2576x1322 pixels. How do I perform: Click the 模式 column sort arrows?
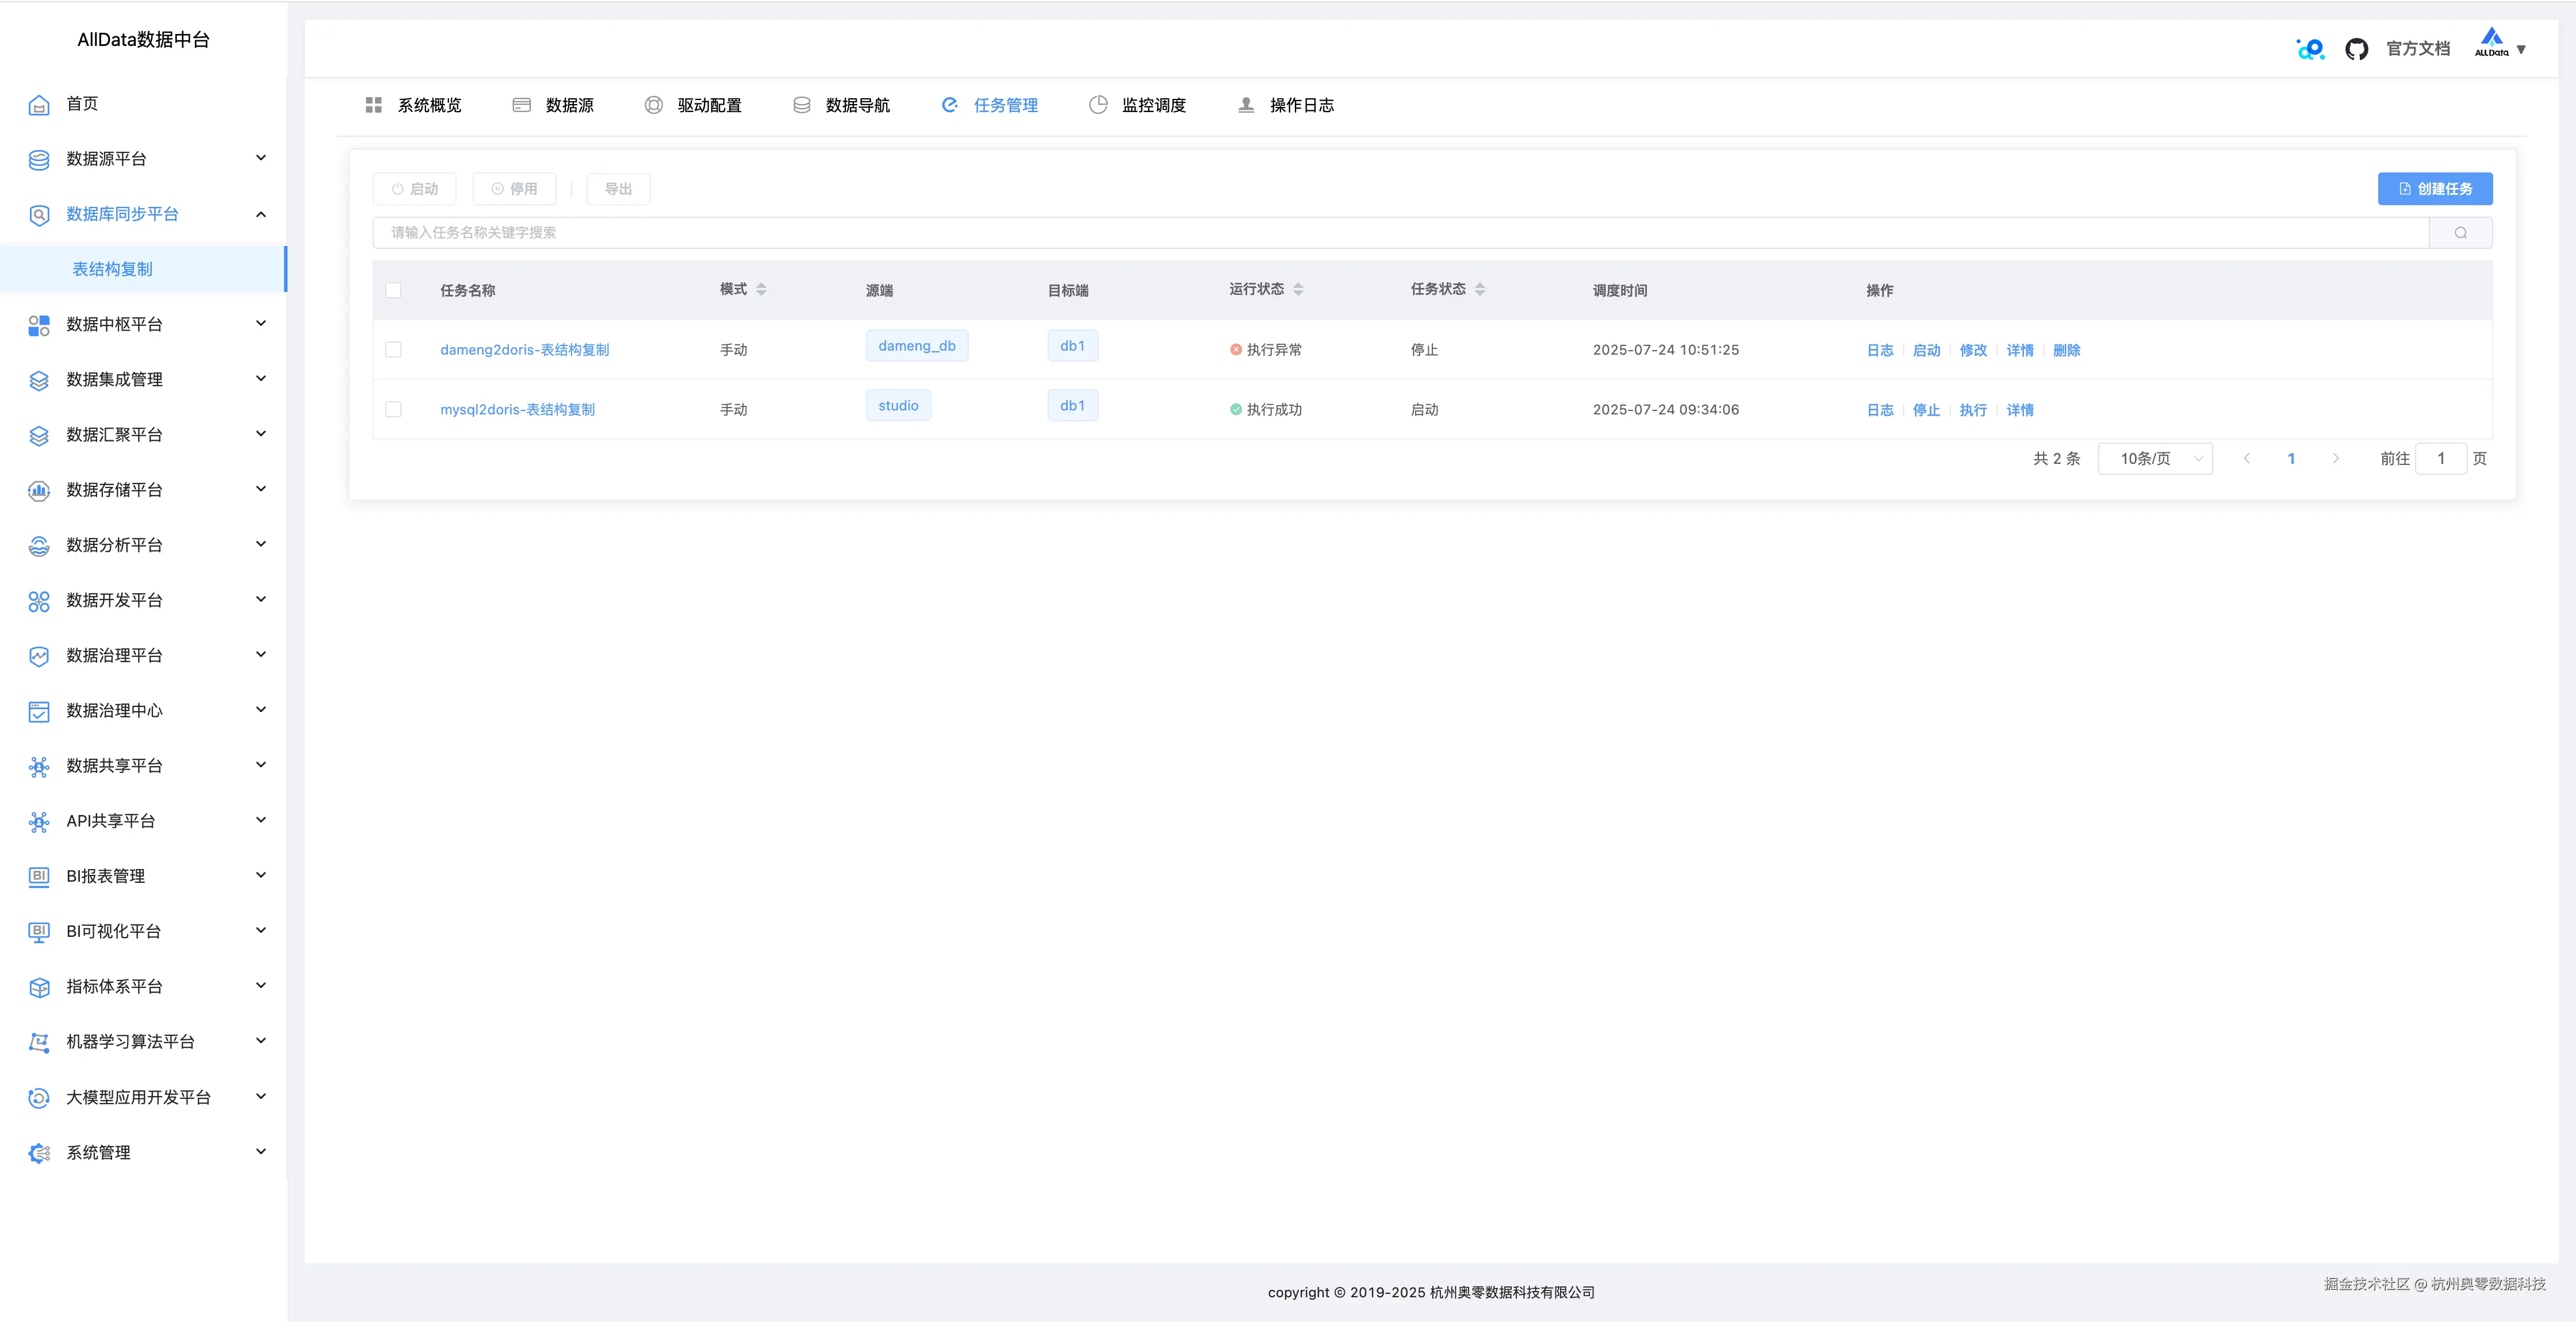[761, 289]
